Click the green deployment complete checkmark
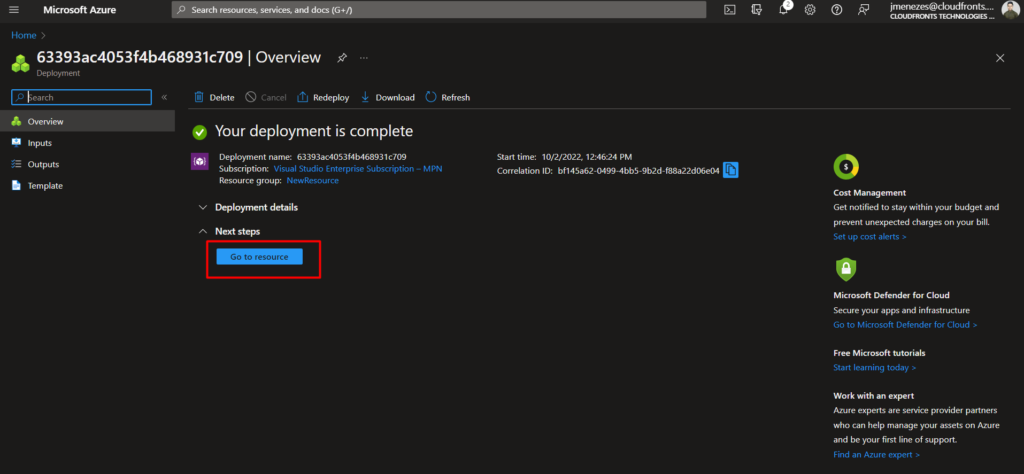Screen dimensions: 1024x474 click(x=200, y=133)
